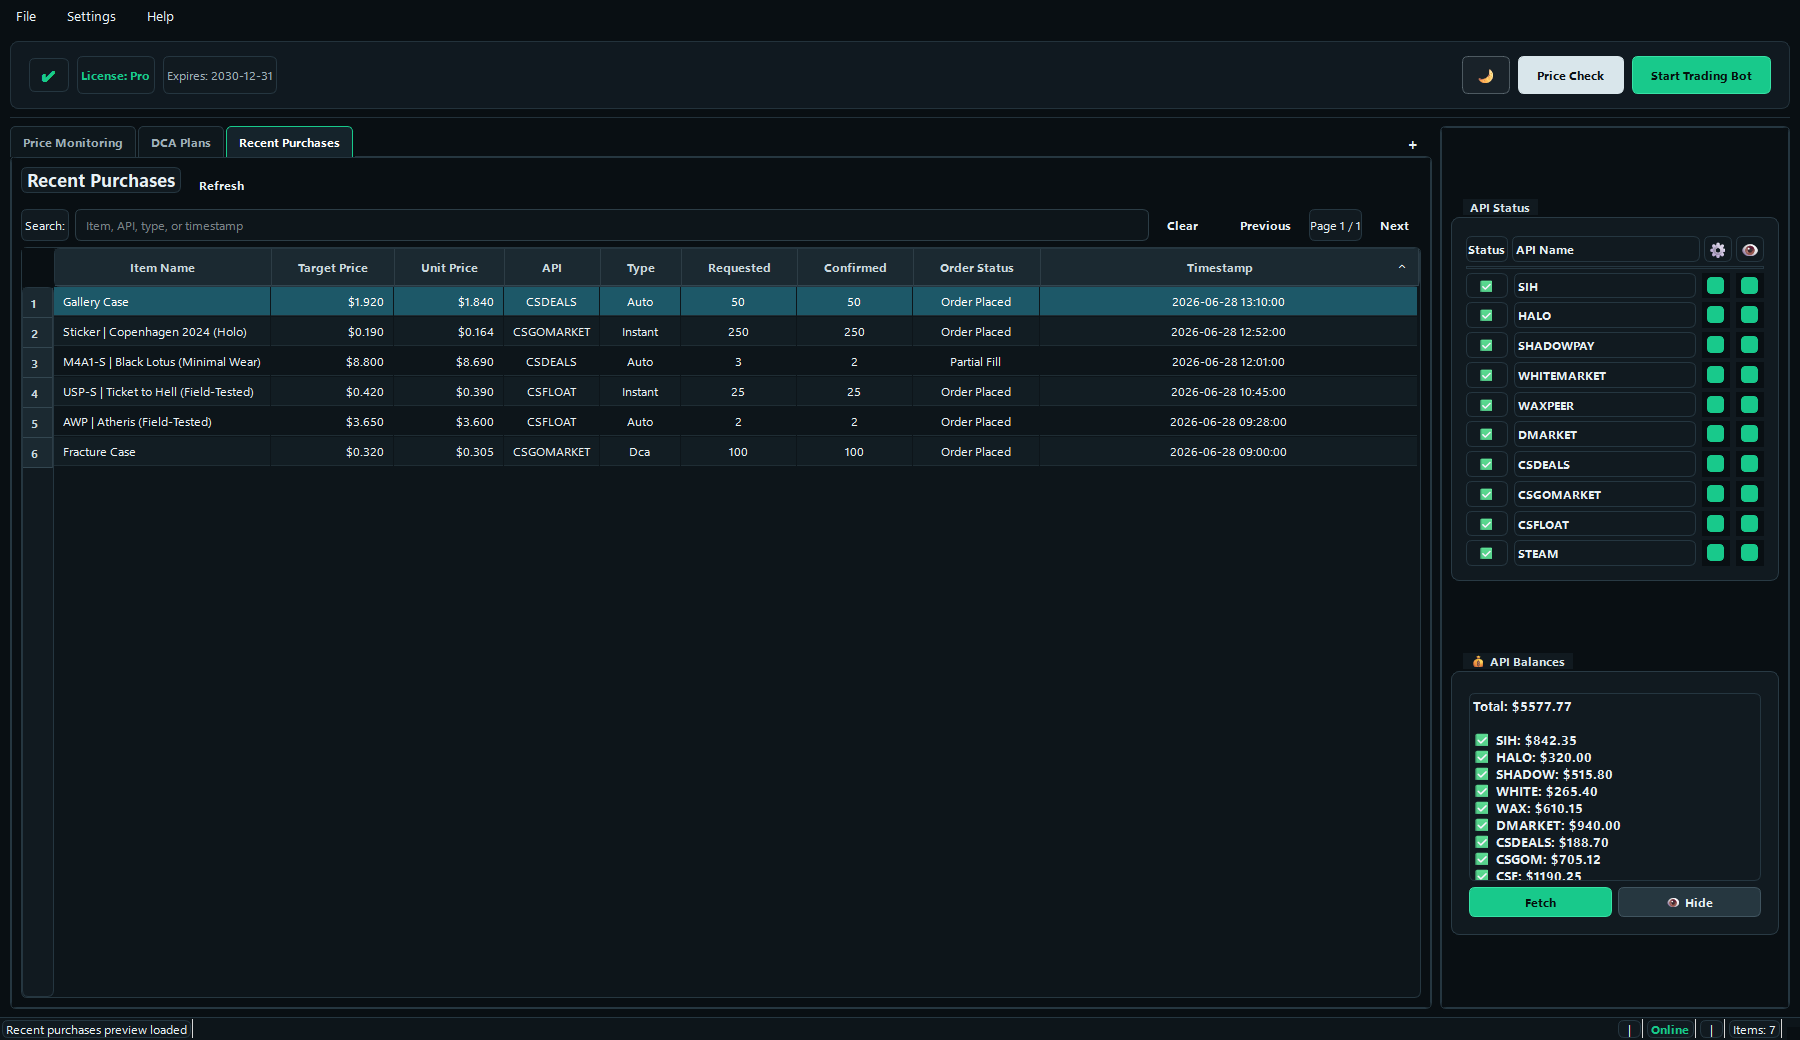Clear the search field with Clear
This screenshot has width=1800, height=1040.
click(x=1182, y=226)
